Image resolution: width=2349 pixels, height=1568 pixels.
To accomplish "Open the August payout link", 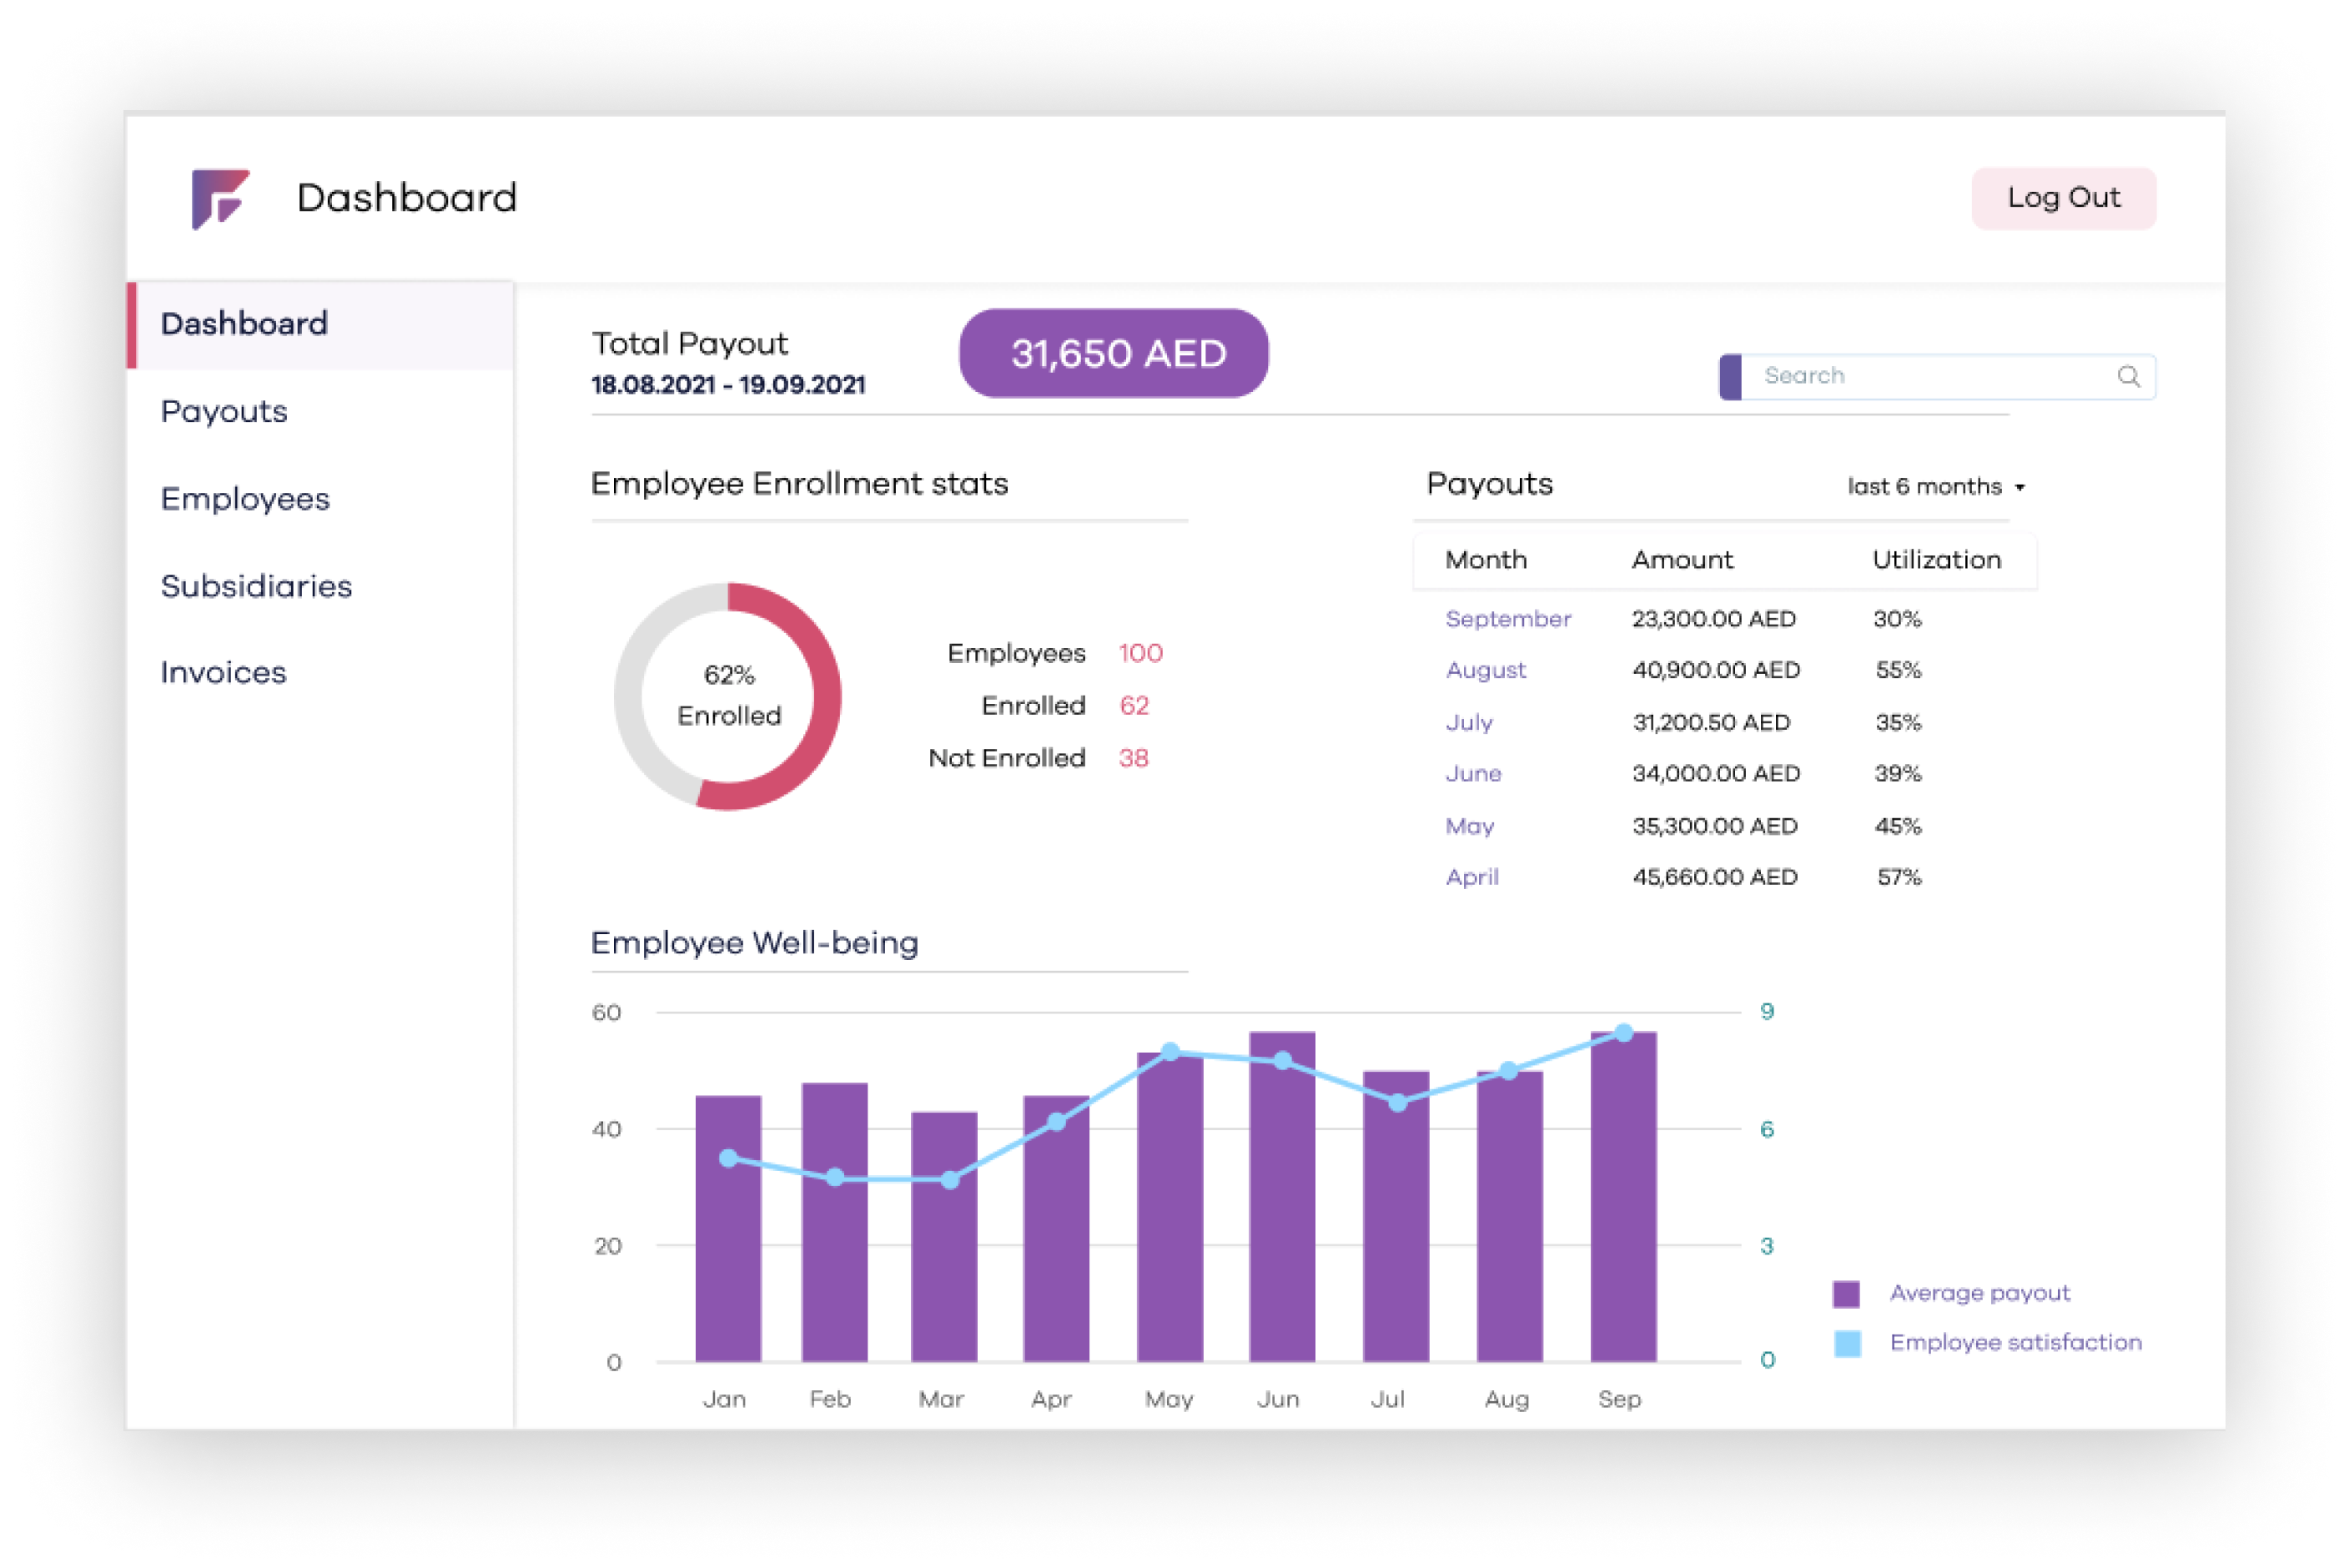I will (1485, 670).
